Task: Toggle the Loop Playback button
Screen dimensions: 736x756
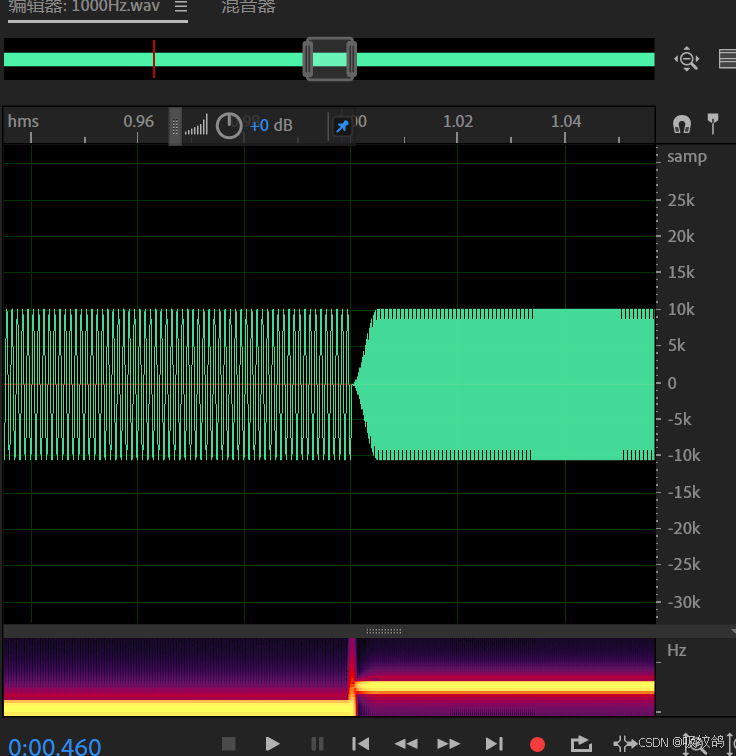Action: (581, 743)
